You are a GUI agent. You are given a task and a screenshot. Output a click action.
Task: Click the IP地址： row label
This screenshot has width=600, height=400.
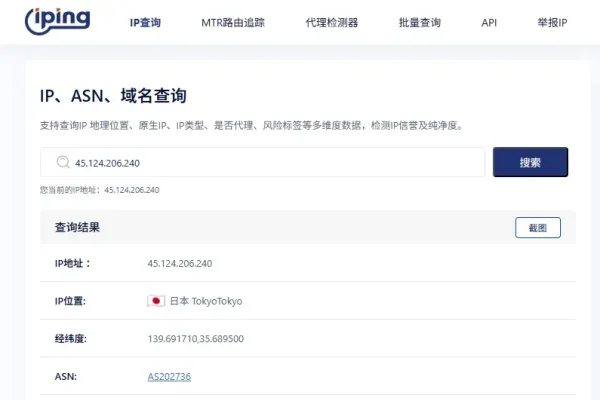[73, 263]
